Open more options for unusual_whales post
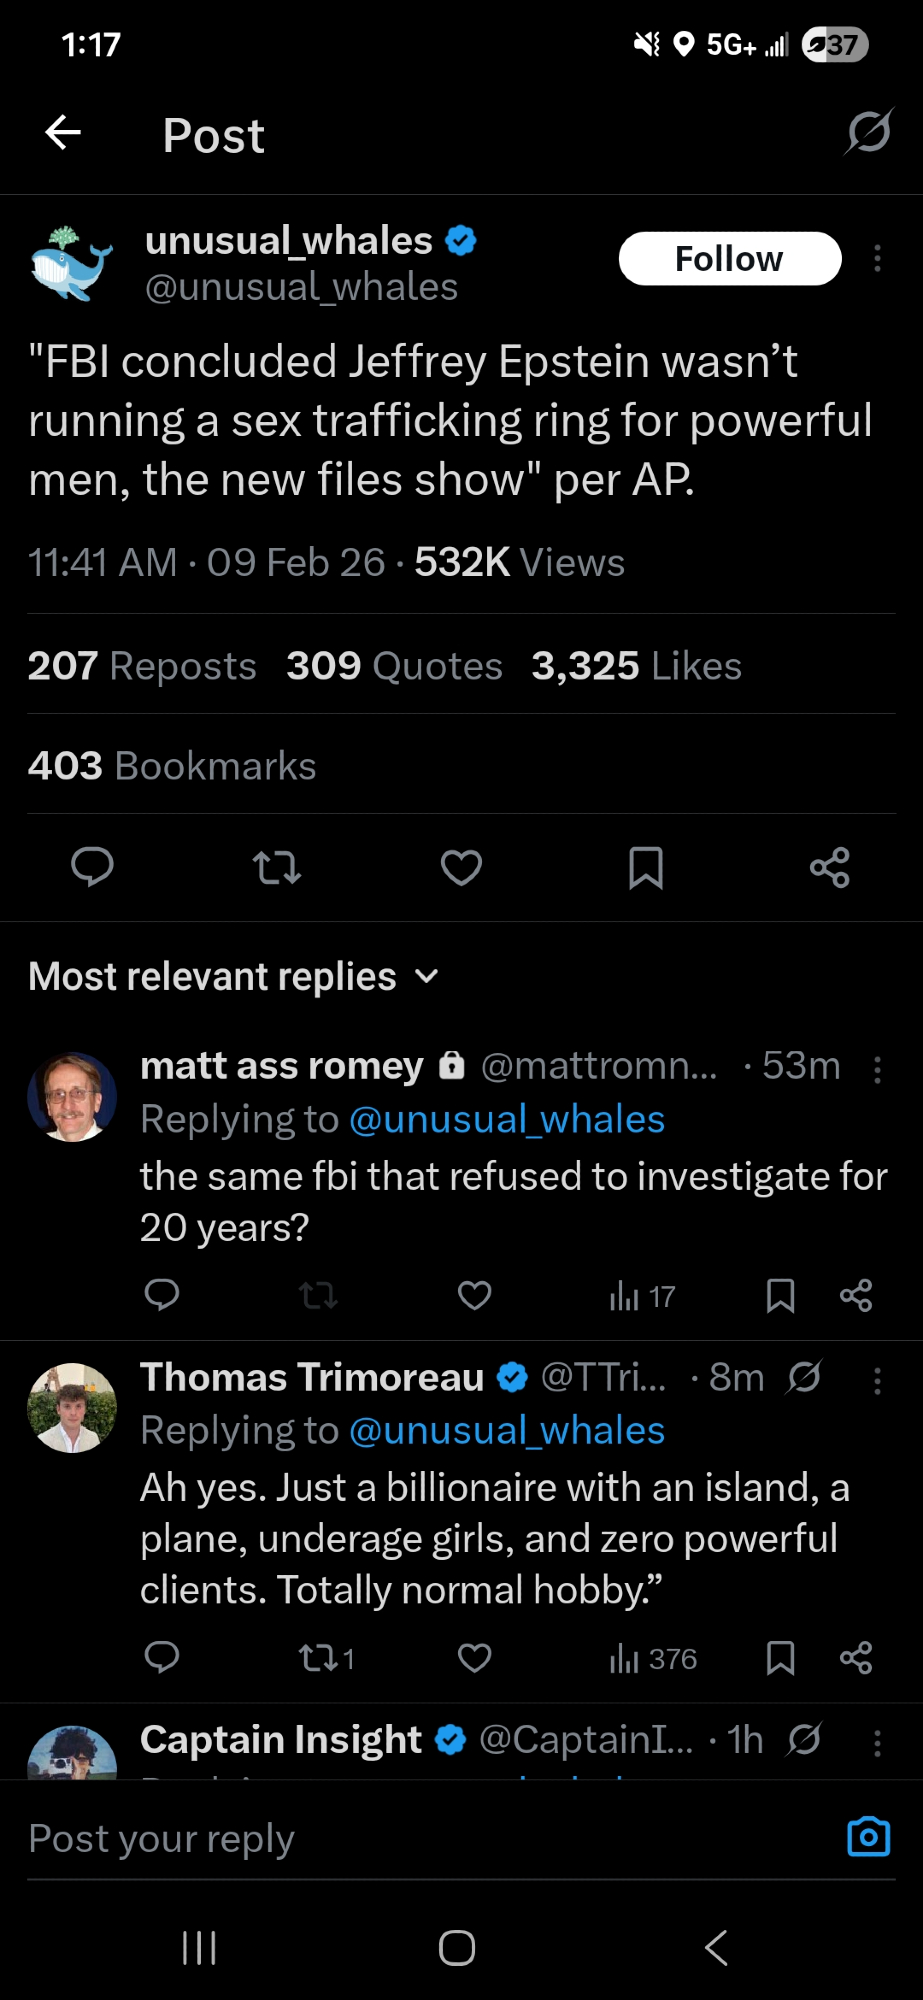This screenshot has width=923, height=2000. [877, 259]
